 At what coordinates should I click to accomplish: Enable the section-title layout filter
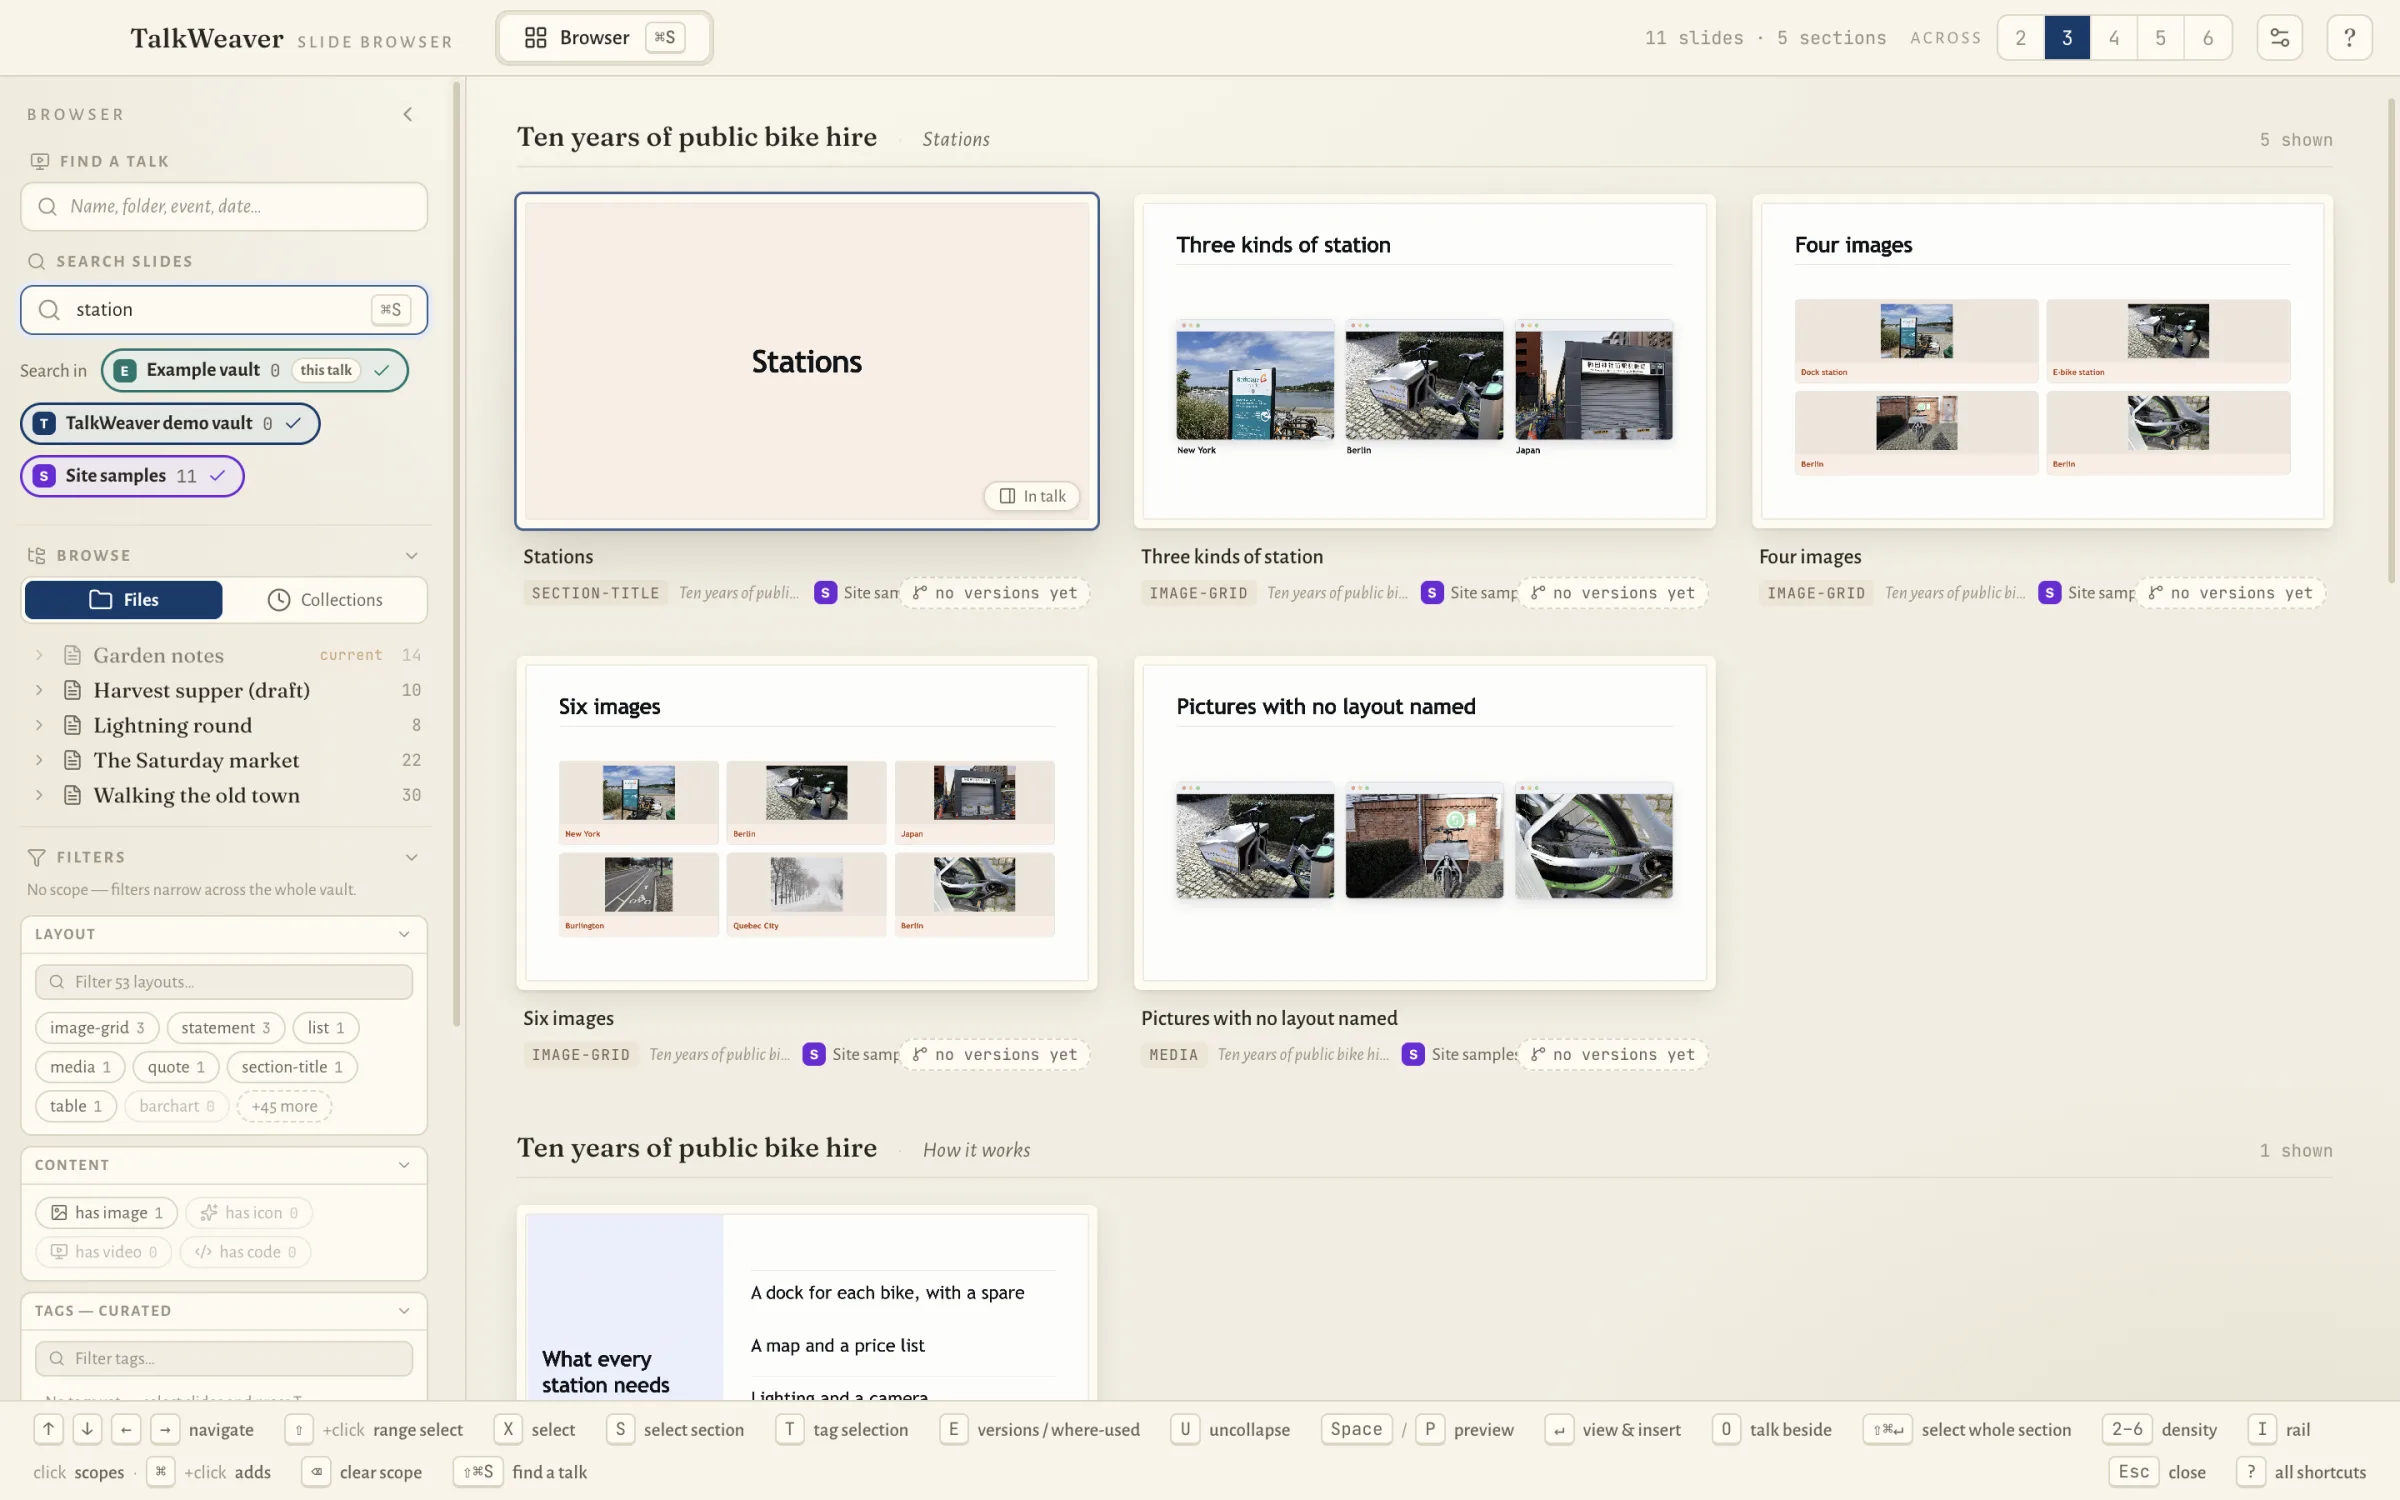pyautogui.click(x=292, y=1067)
